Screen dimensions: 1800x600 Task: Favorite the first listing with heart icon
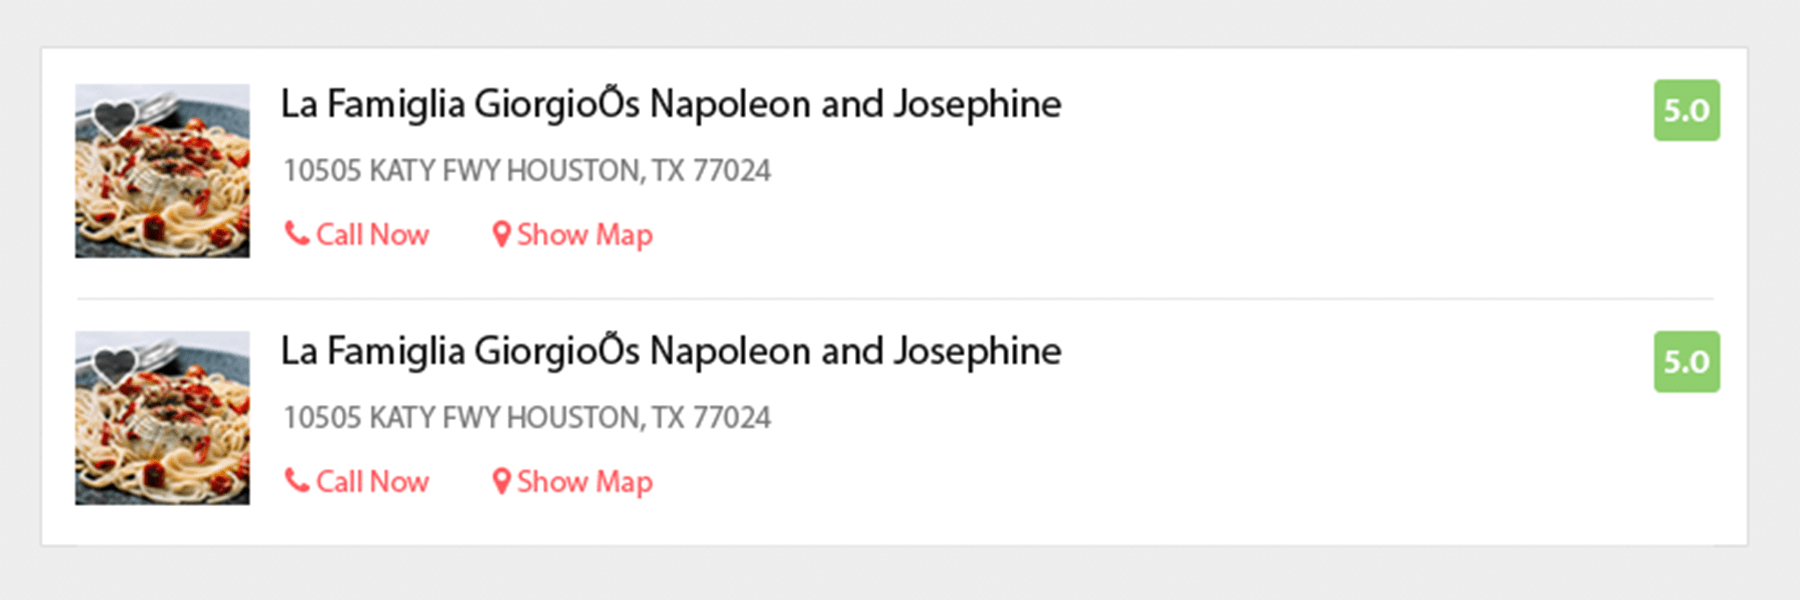pos(114,118)
